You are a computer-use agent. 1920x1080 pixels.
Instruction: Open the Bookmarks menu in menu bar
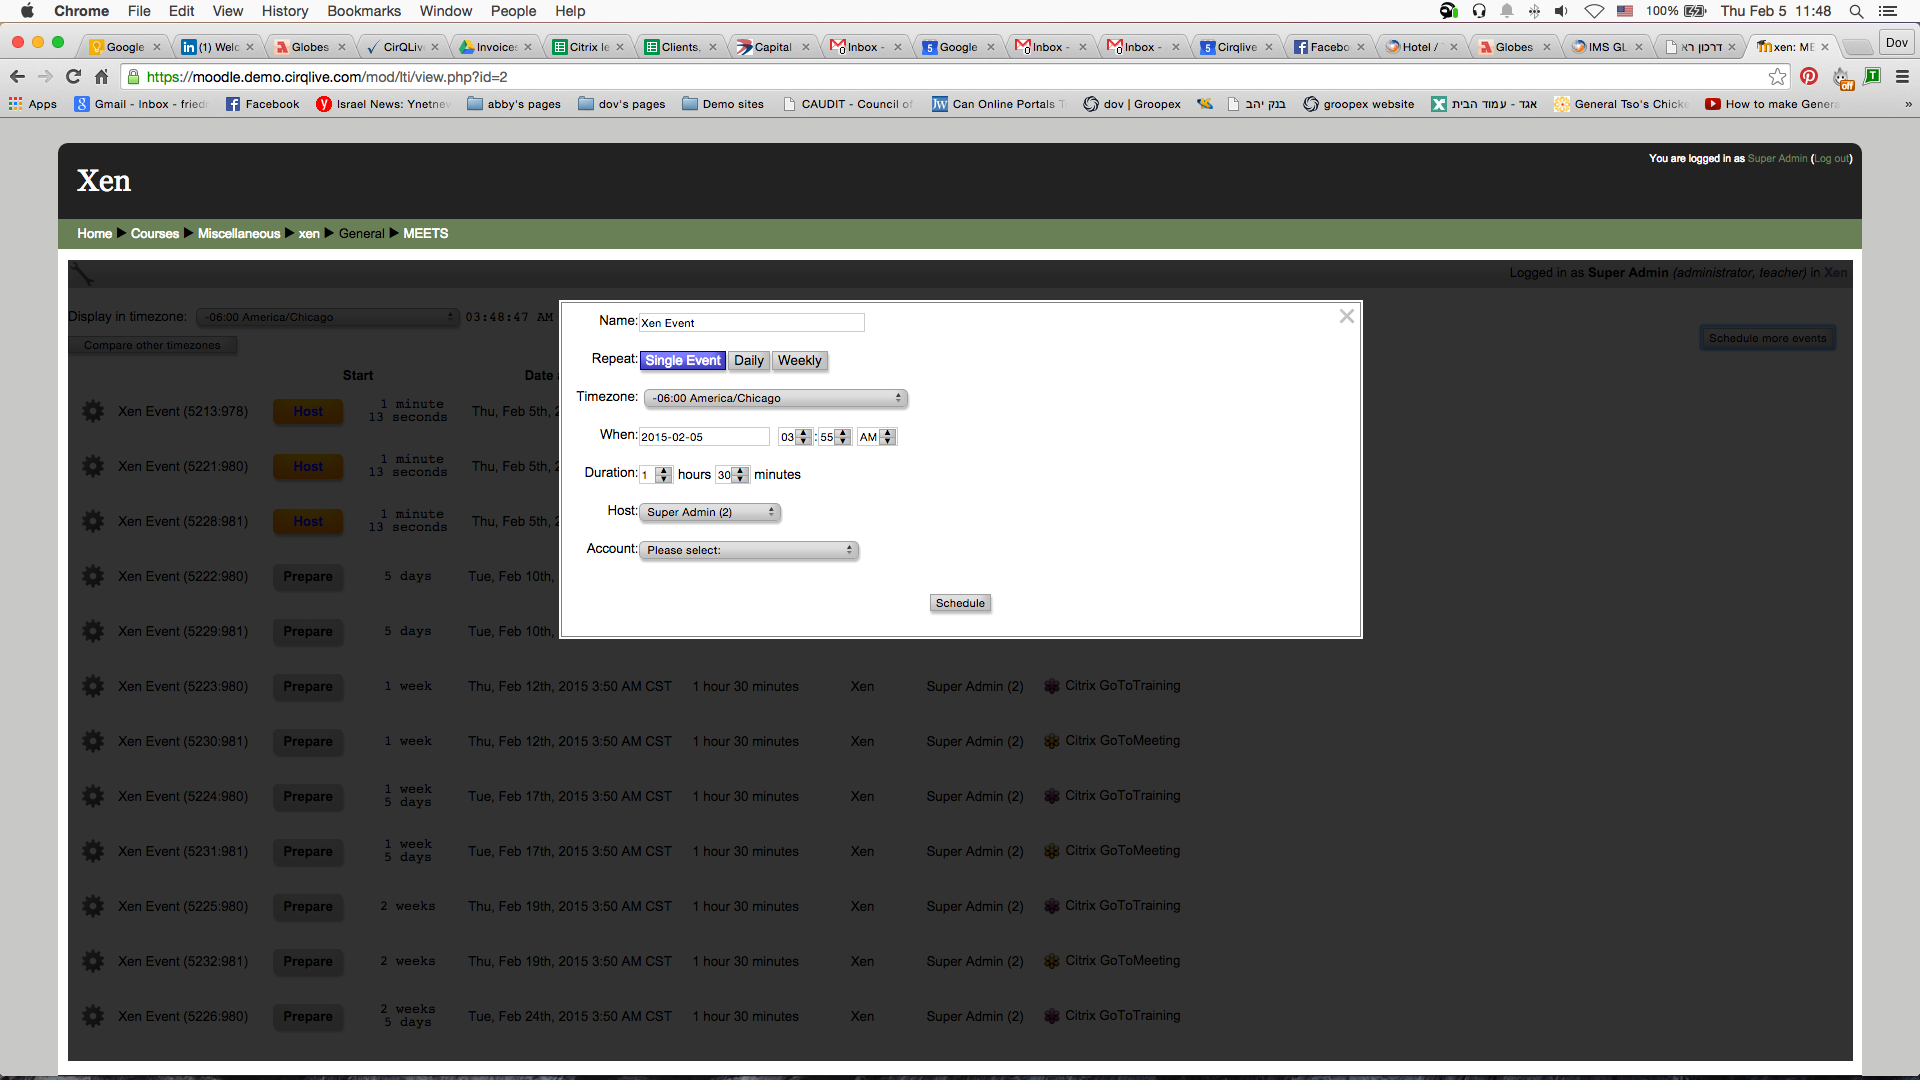(363, 11)
